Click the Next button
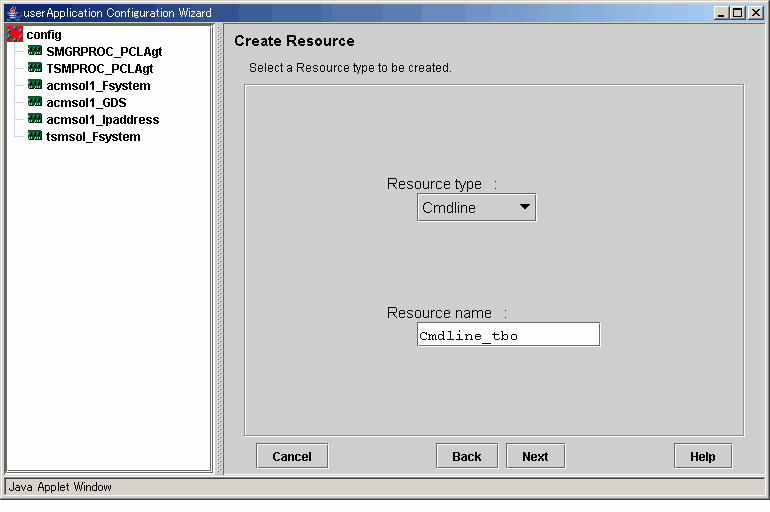The height and width of the screenshot is (512, 770). pyautogui.click(x=535, y=457)
